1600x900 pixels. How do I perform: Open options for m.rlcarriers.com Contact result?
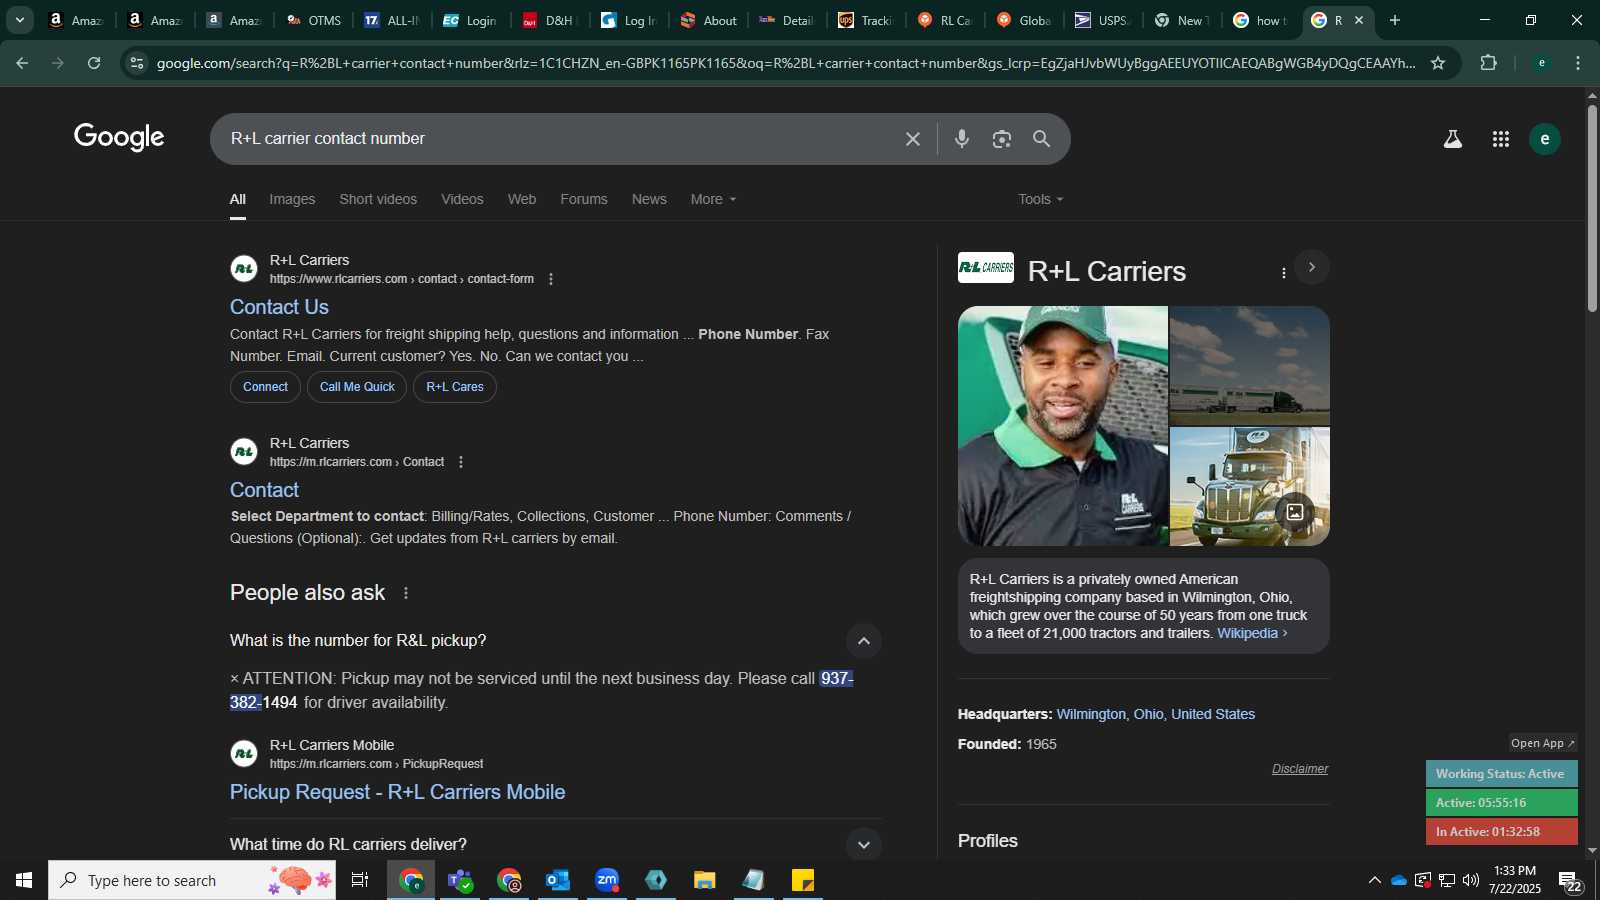pos(461,462)
